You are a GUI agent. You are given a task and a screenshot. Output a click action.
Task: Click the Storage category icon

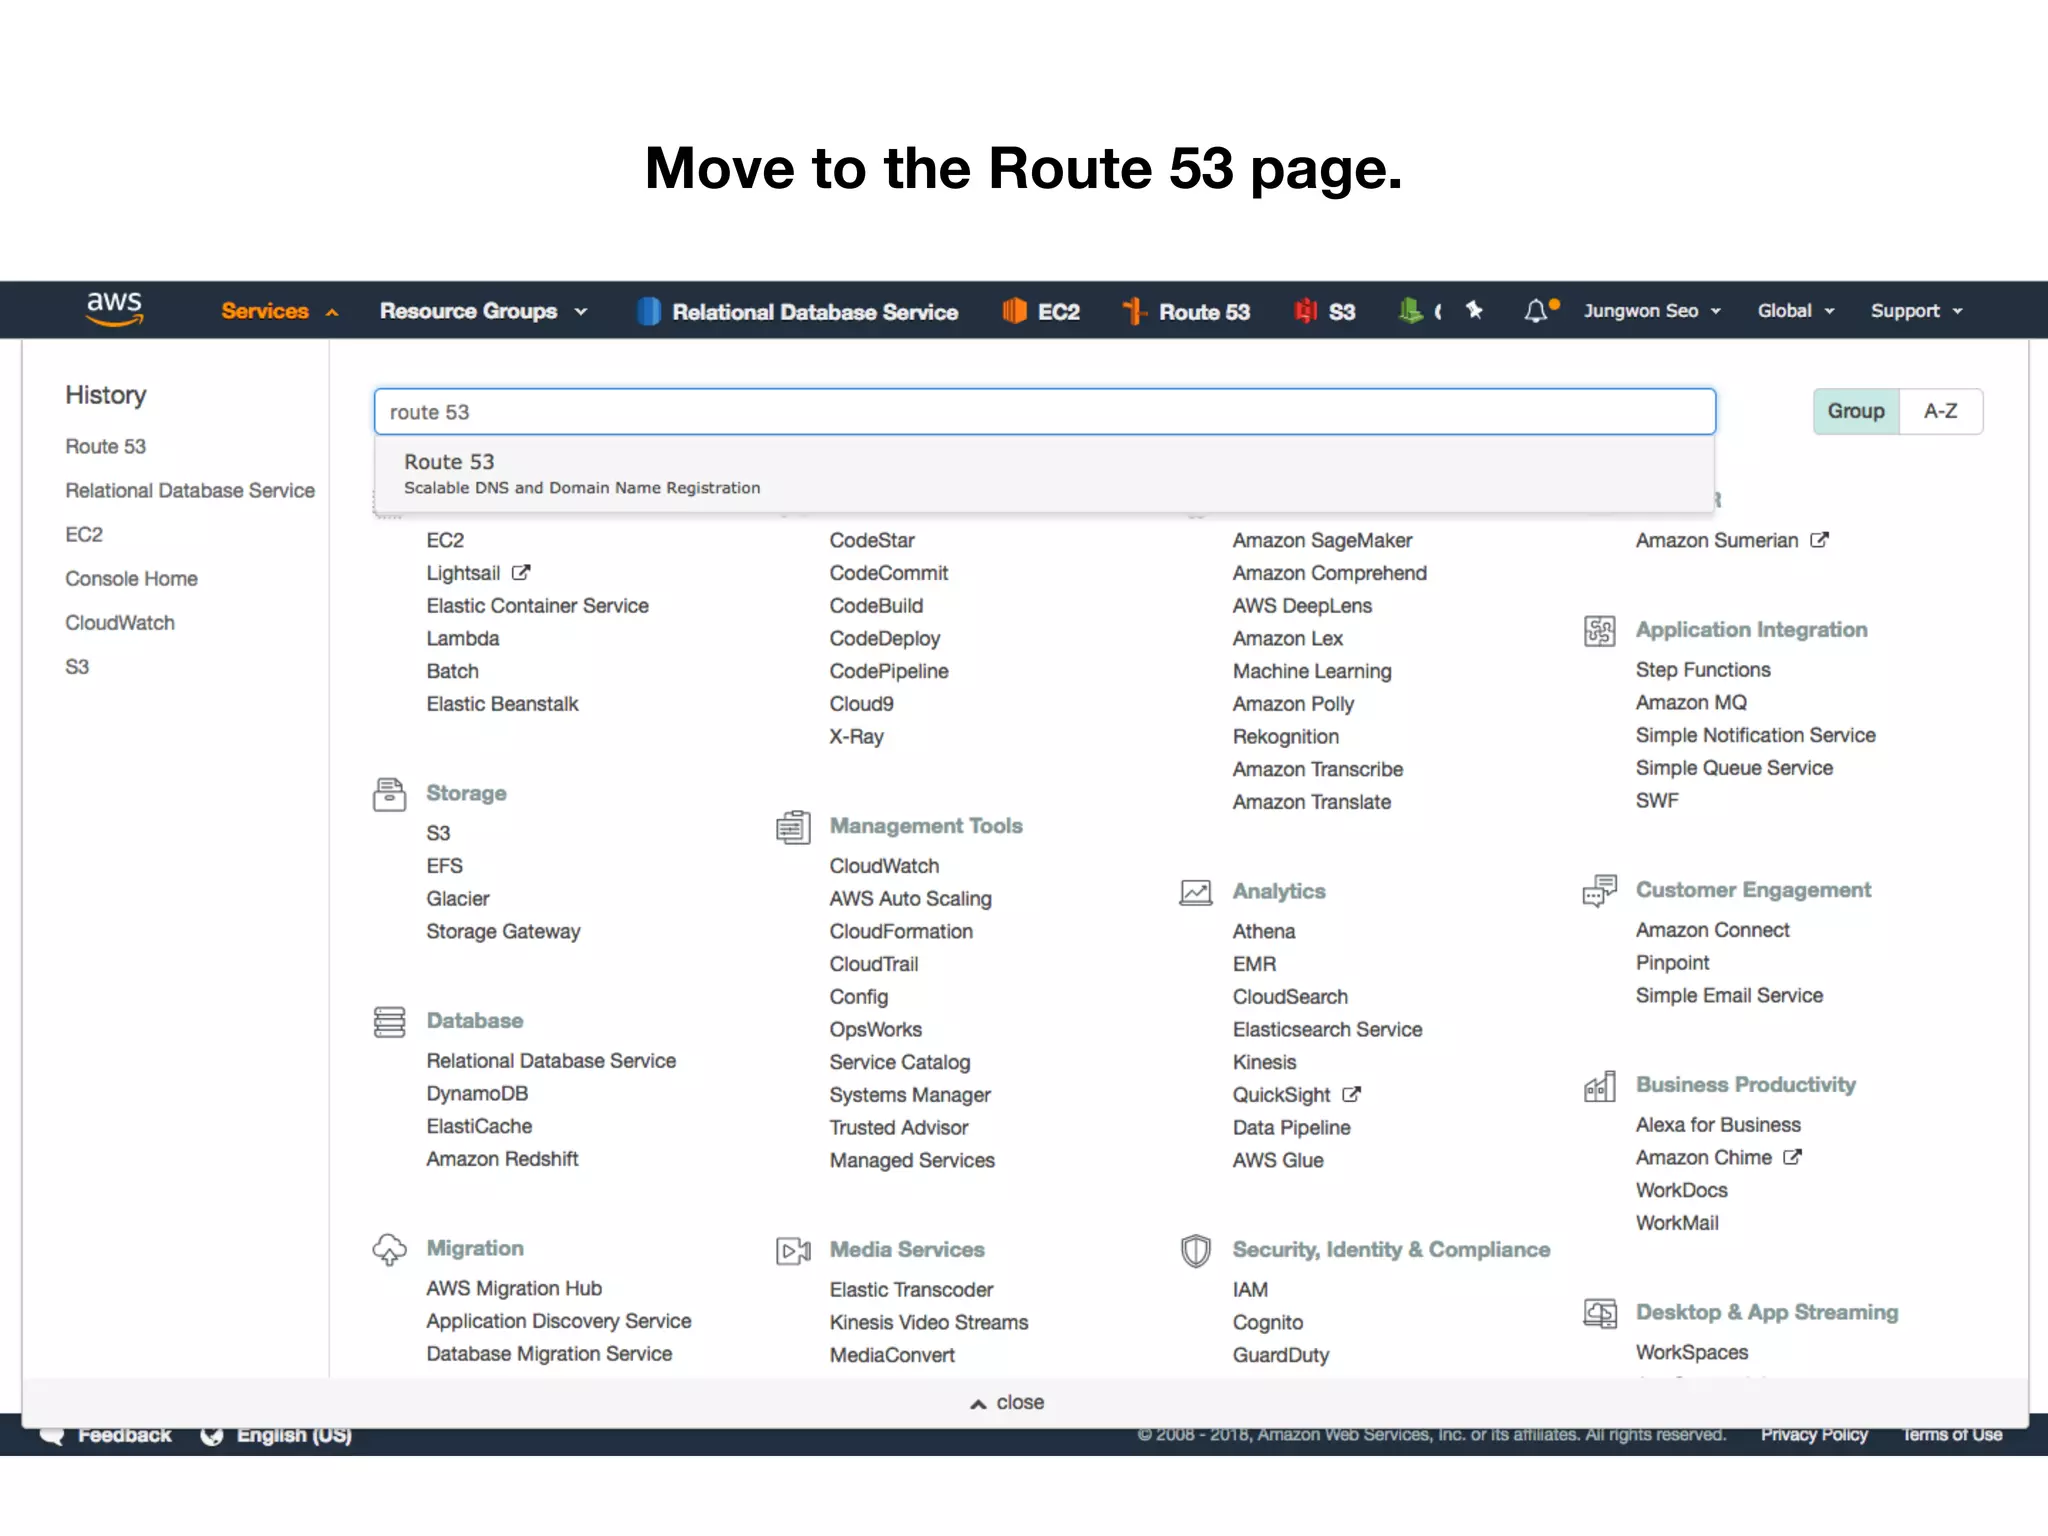coord(389,794)
